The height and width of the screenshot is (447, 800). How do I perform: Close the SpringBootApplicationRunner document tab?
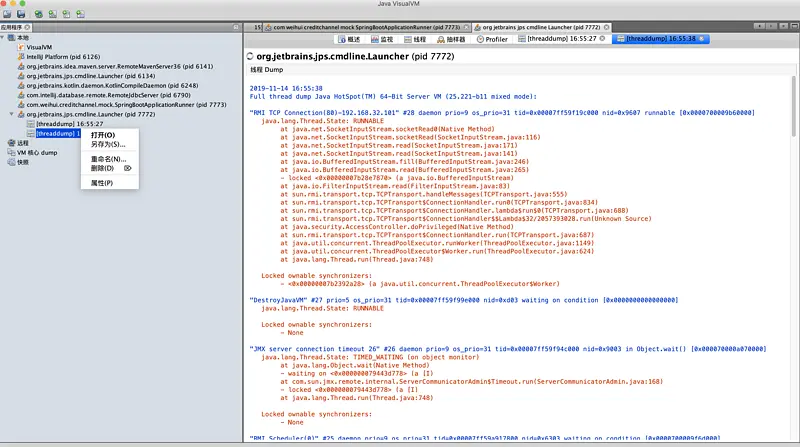point(466,27)
